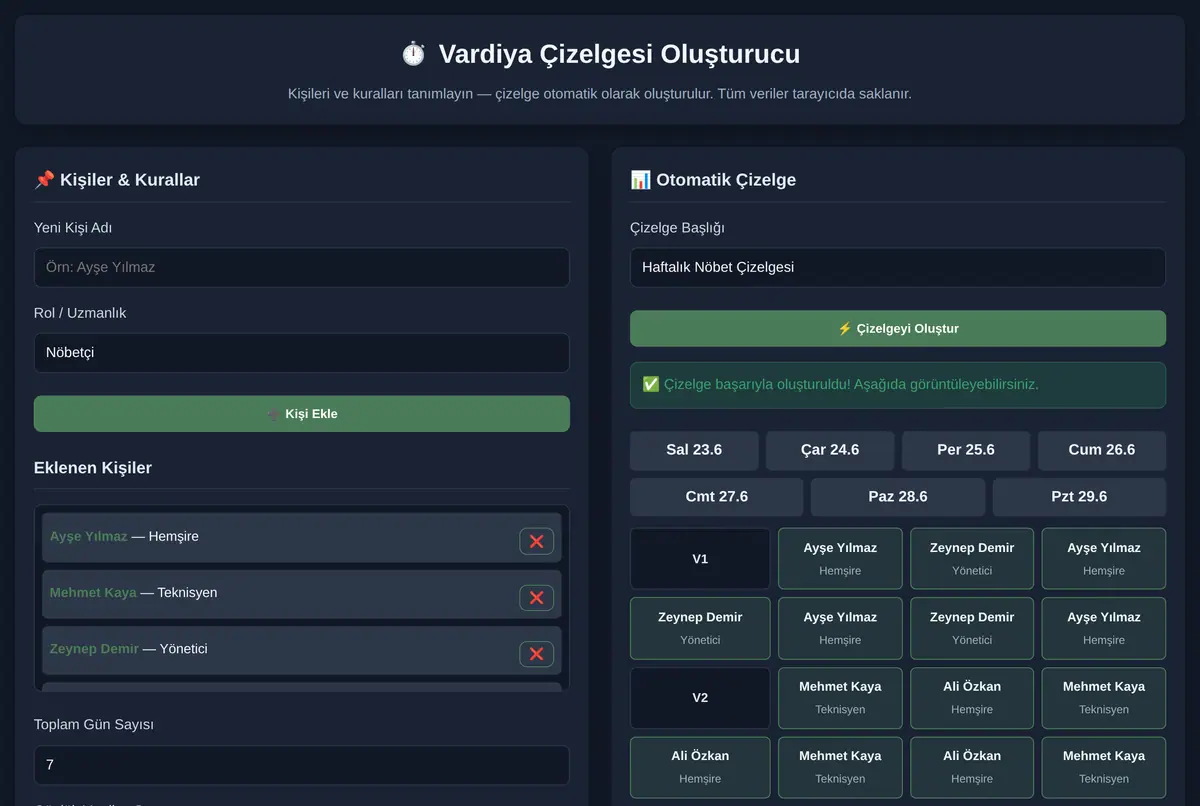The height and width of the screenshot is (806, 1200).
Task: Edit the Çizelge Başlığı text field
Action: [x=898, y=267]
